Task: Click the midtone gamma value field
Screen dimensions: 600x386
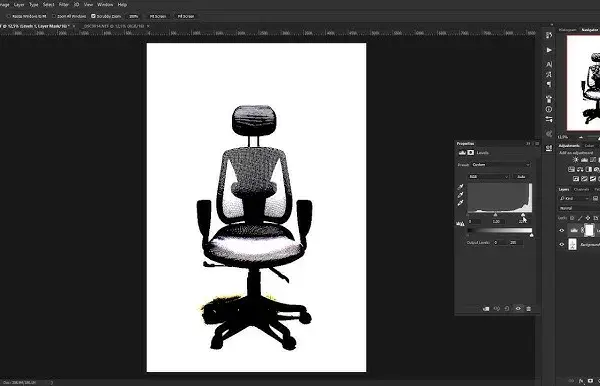Action: [x=498, y=222]
